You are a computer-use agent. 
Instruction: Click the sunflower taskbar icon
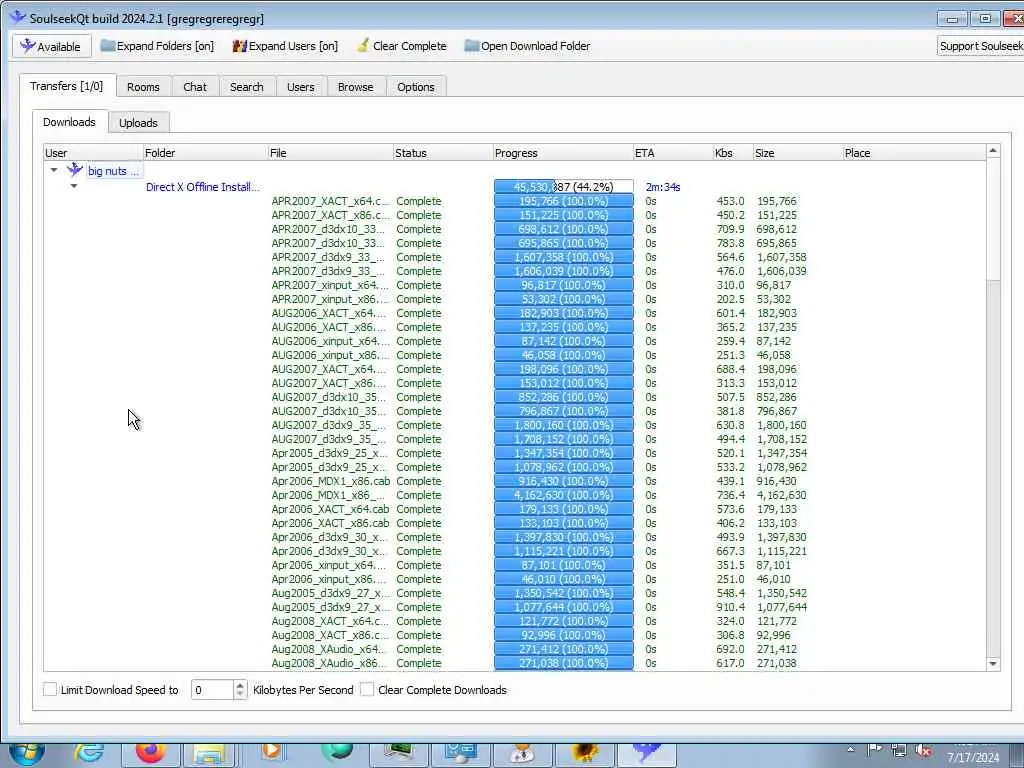(584, 753)
